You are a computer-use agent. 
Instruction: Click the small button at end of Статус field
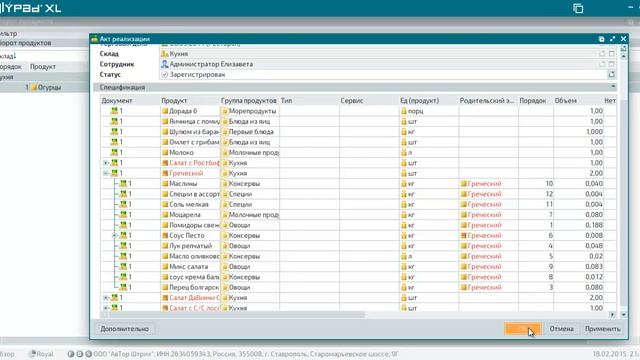coord(611,74)
